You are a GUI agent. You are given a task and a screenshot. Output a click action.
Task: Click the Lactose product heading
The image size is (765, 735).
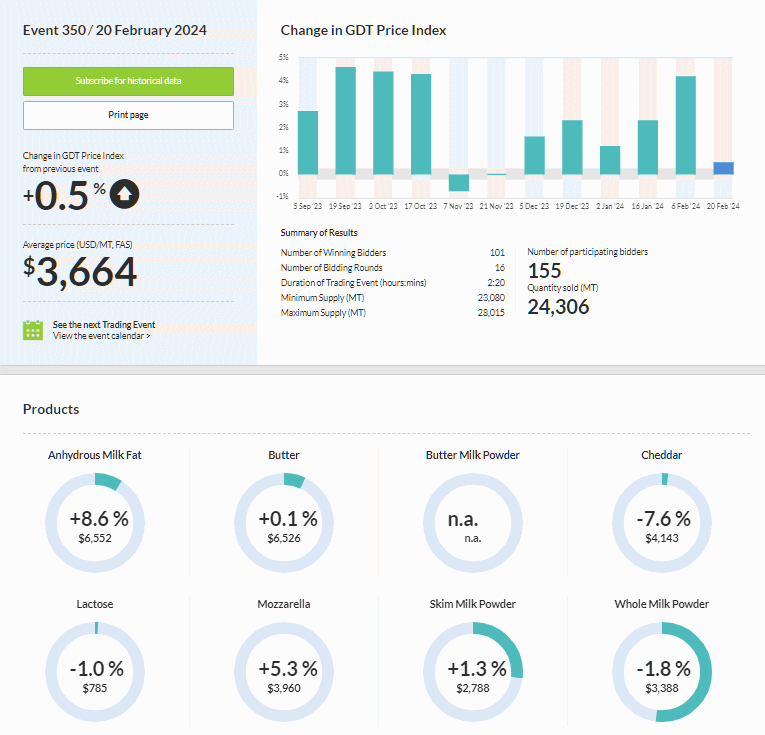click(x=95, y=604)
